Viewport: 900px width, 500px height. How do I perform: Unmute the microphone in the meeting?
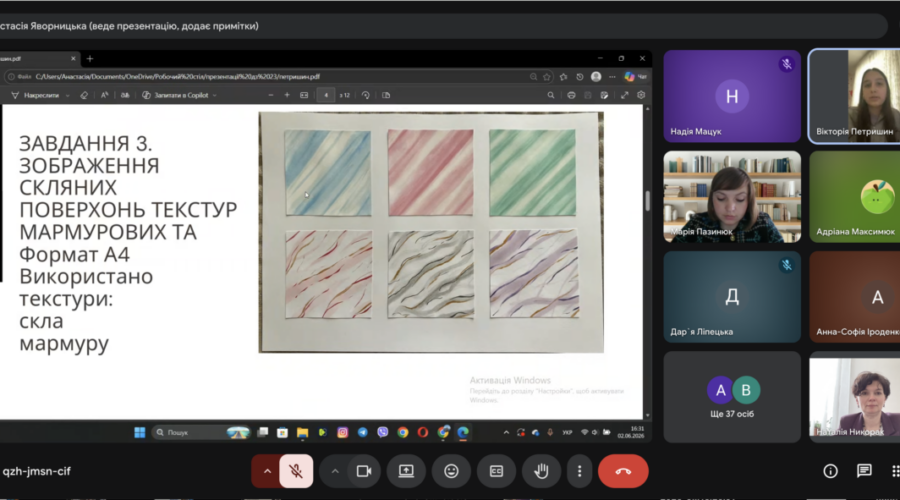(296, 471)
